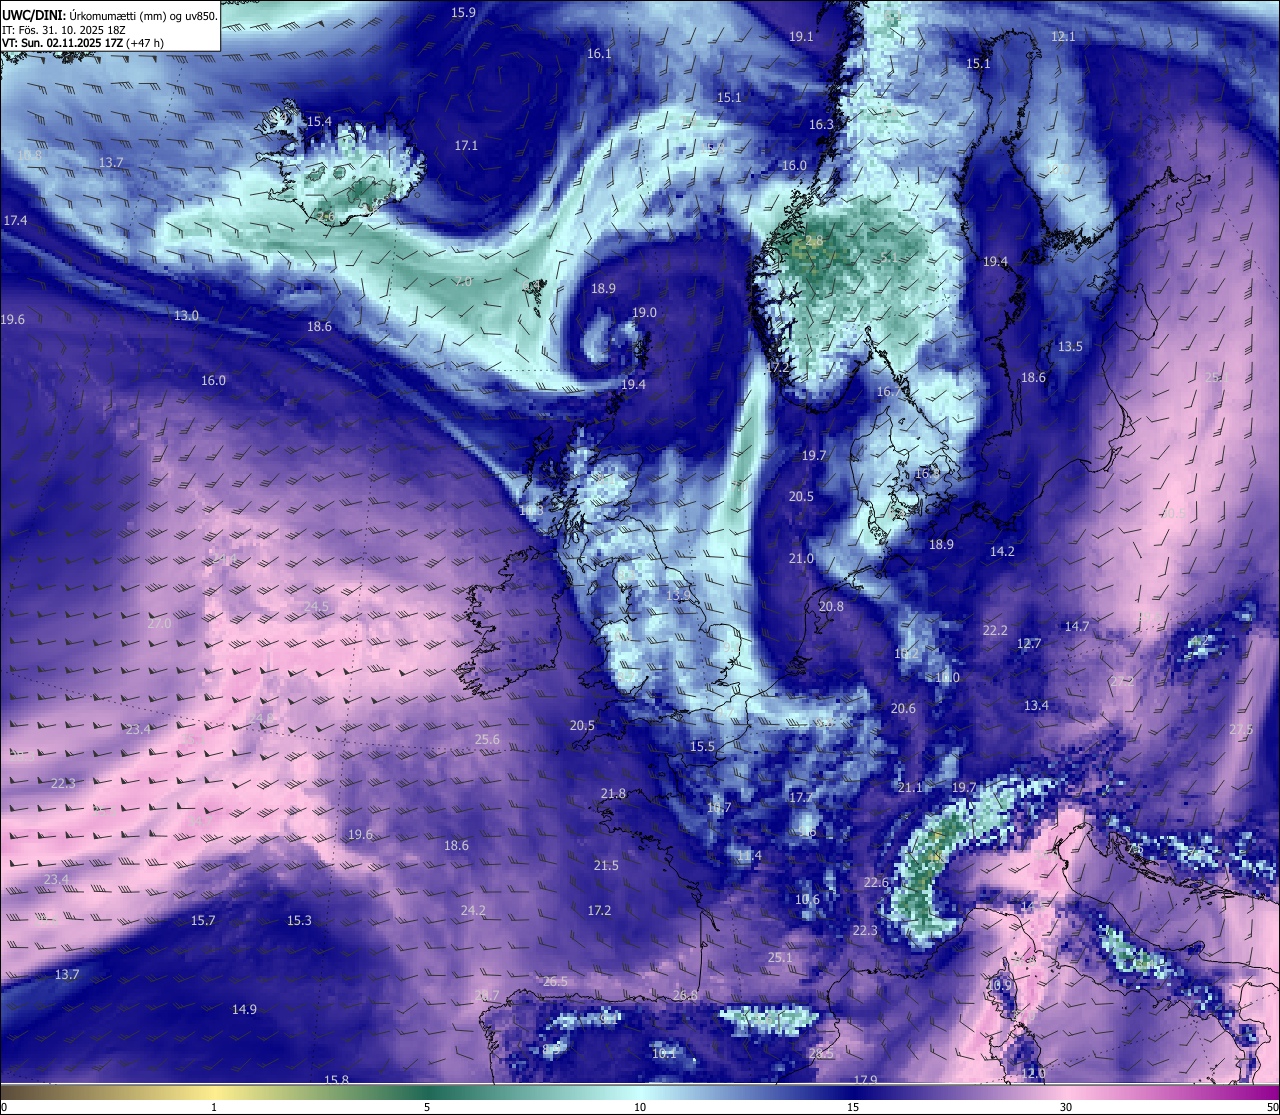Screen dimensions: 1280x1115
Task: Click the map value 25.6
Action: [487, 740]
